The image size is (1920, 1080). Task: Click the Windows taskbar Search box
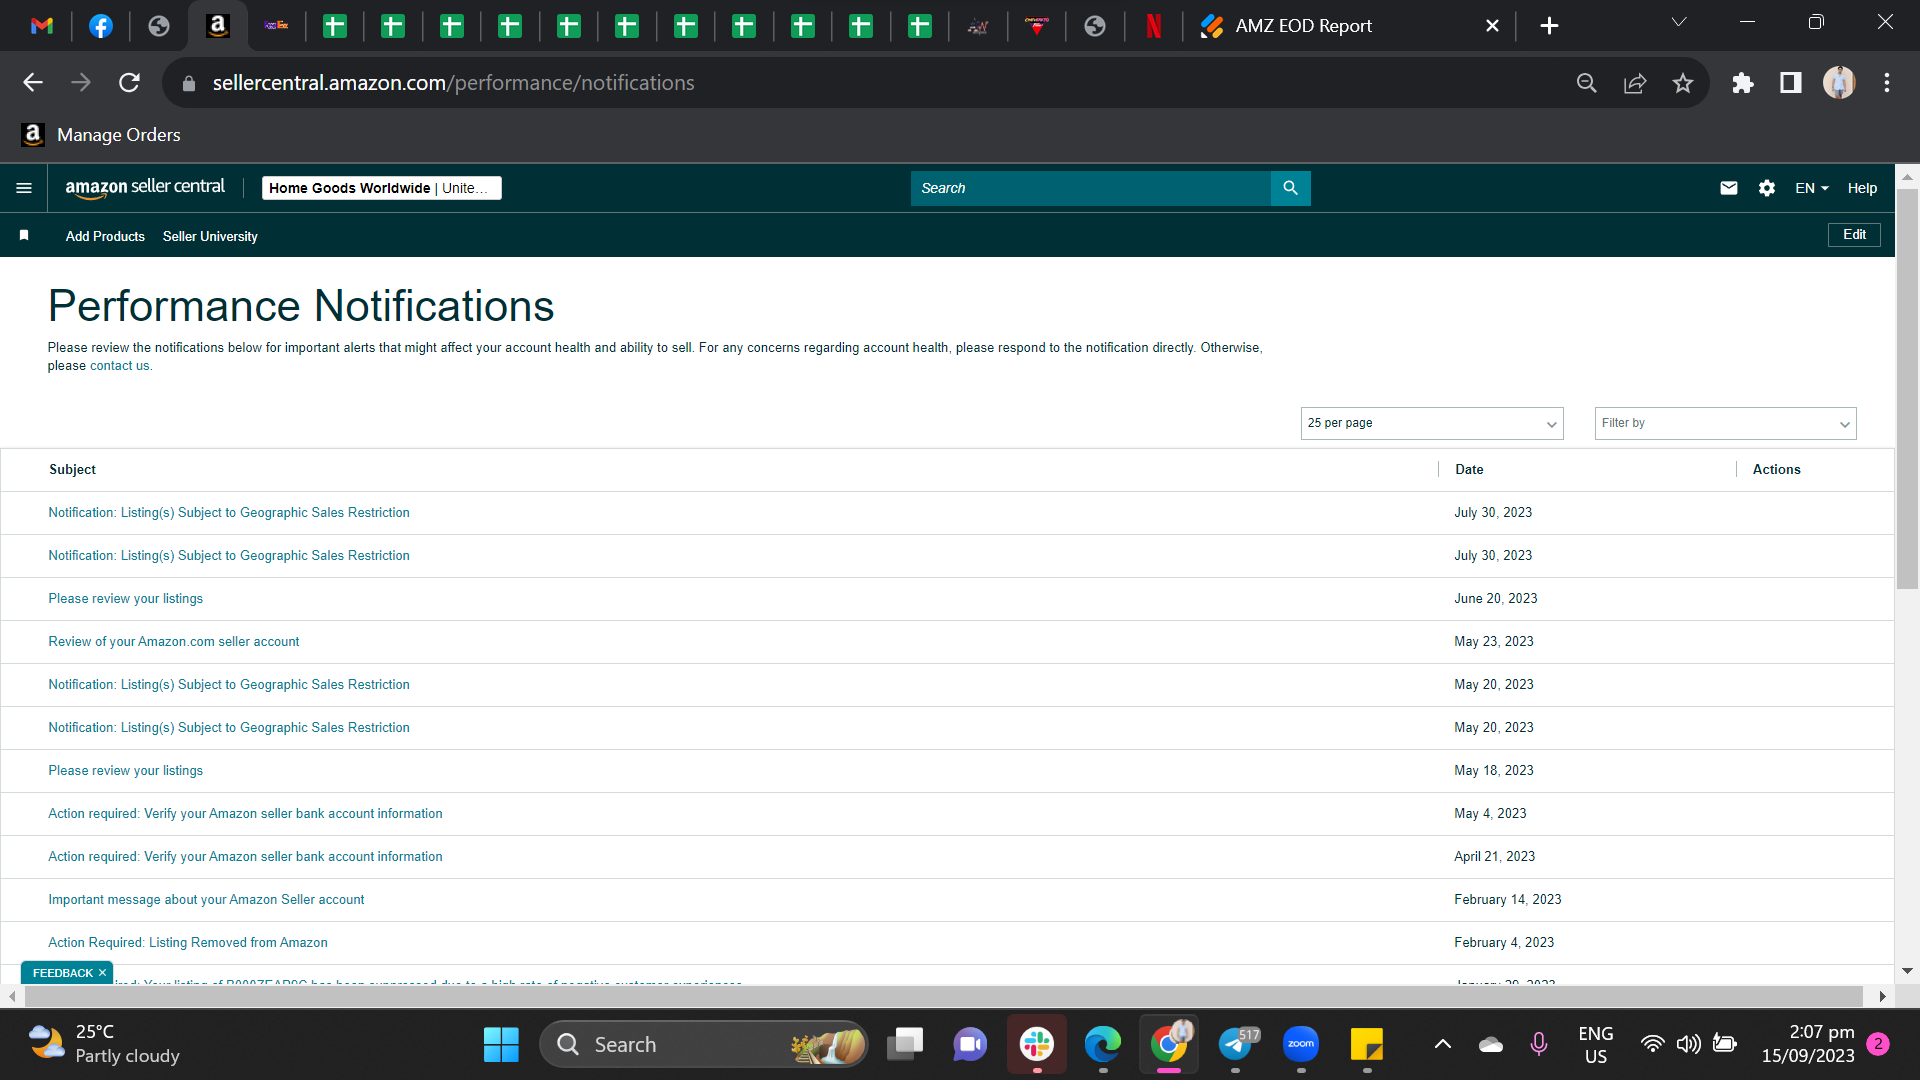pos(704,1044)
